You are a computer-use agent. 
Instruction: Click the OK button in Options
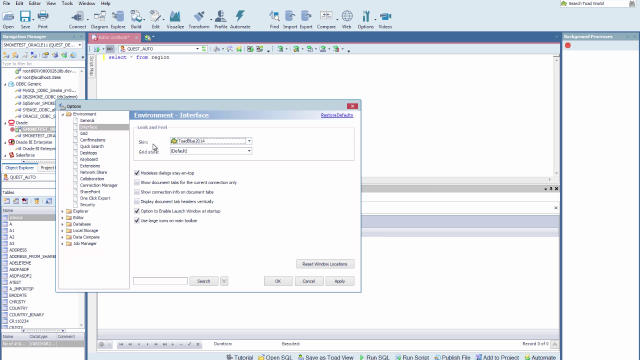coord(278,281)
